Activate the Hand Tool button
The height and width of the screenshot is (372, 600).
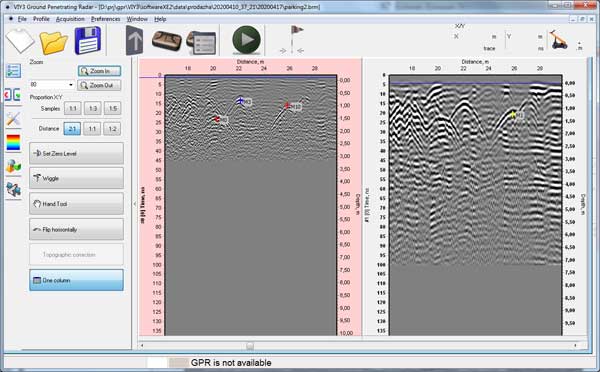(77, 204)
